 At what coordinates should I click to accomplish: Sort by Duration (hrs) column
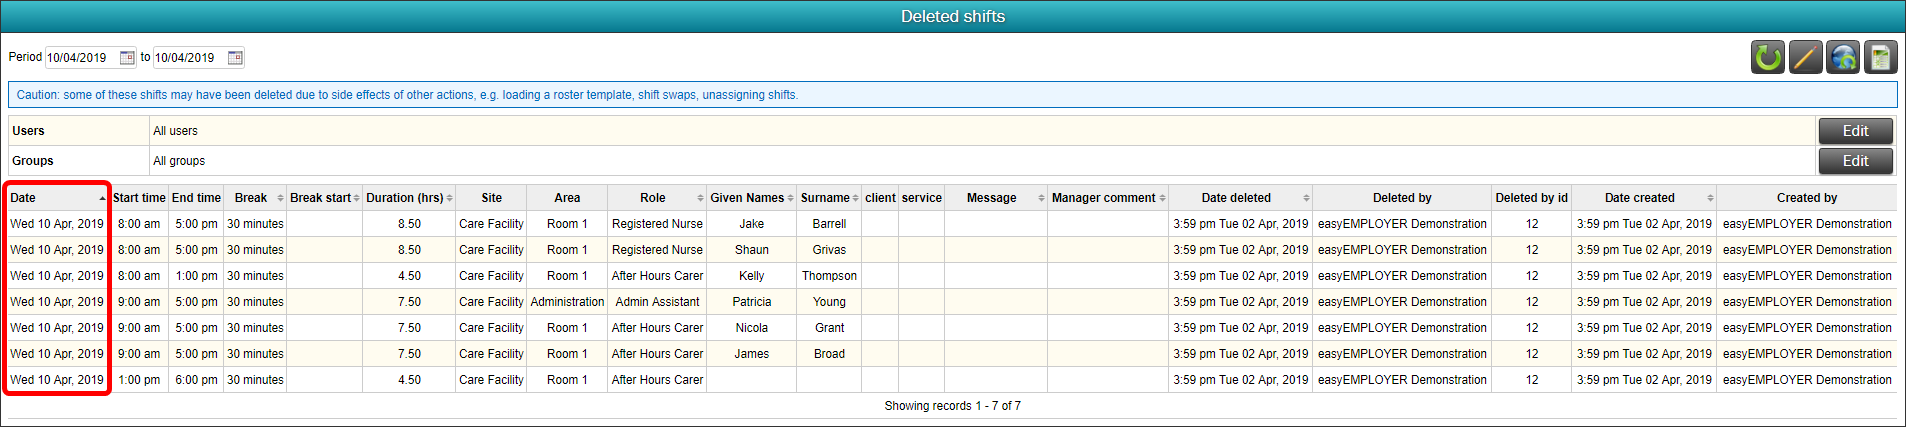tap(409, 198)
